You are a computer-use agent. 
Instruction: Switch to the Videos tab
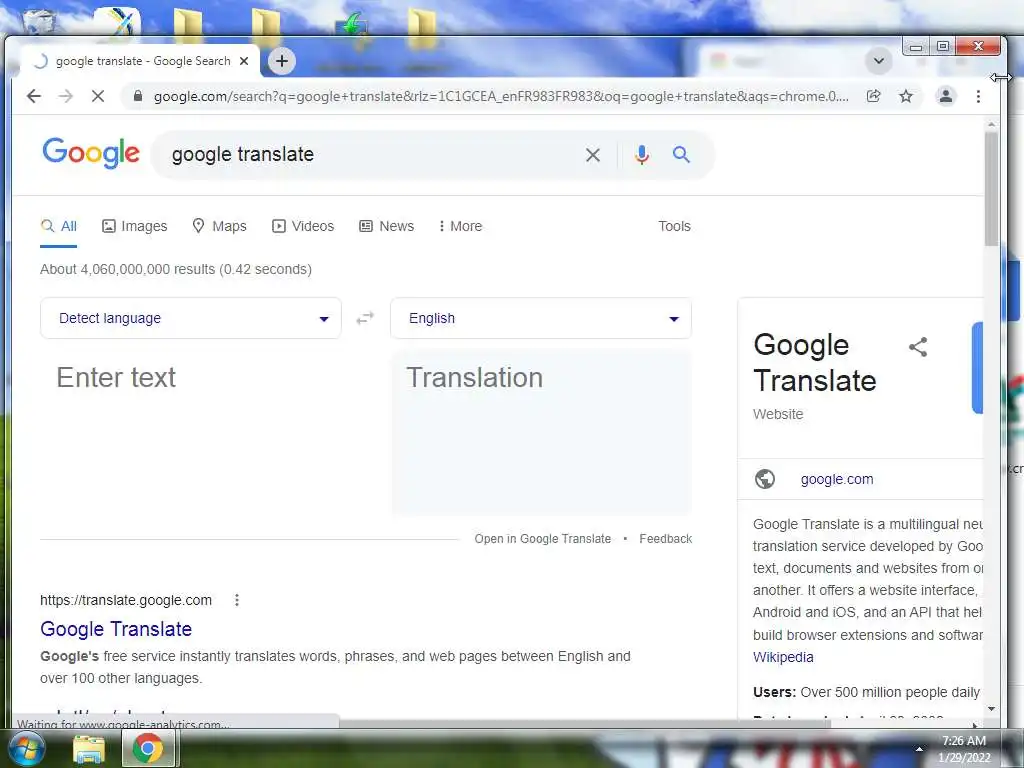click(303, 226)
